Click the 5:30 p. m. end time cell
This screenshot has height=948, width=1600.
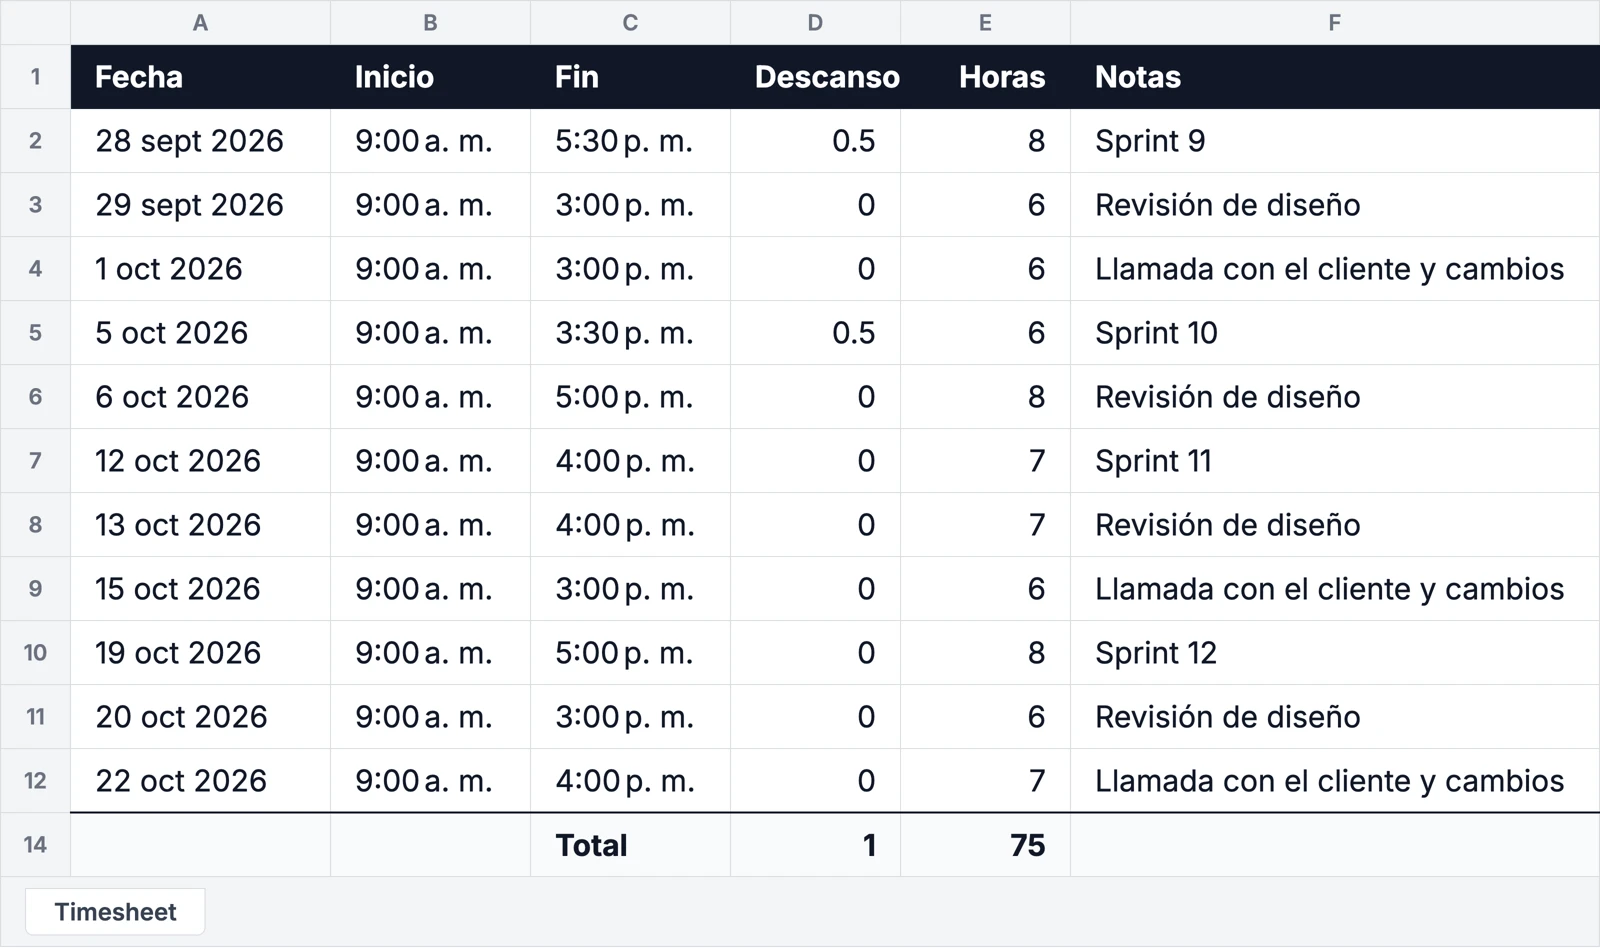pos(630,141)
